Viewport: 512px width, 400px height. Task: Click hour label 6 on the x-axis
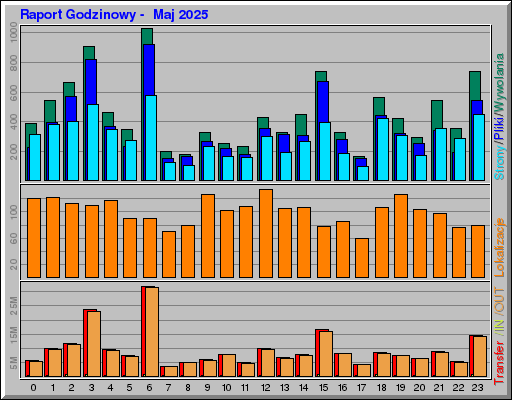(149, 388)
